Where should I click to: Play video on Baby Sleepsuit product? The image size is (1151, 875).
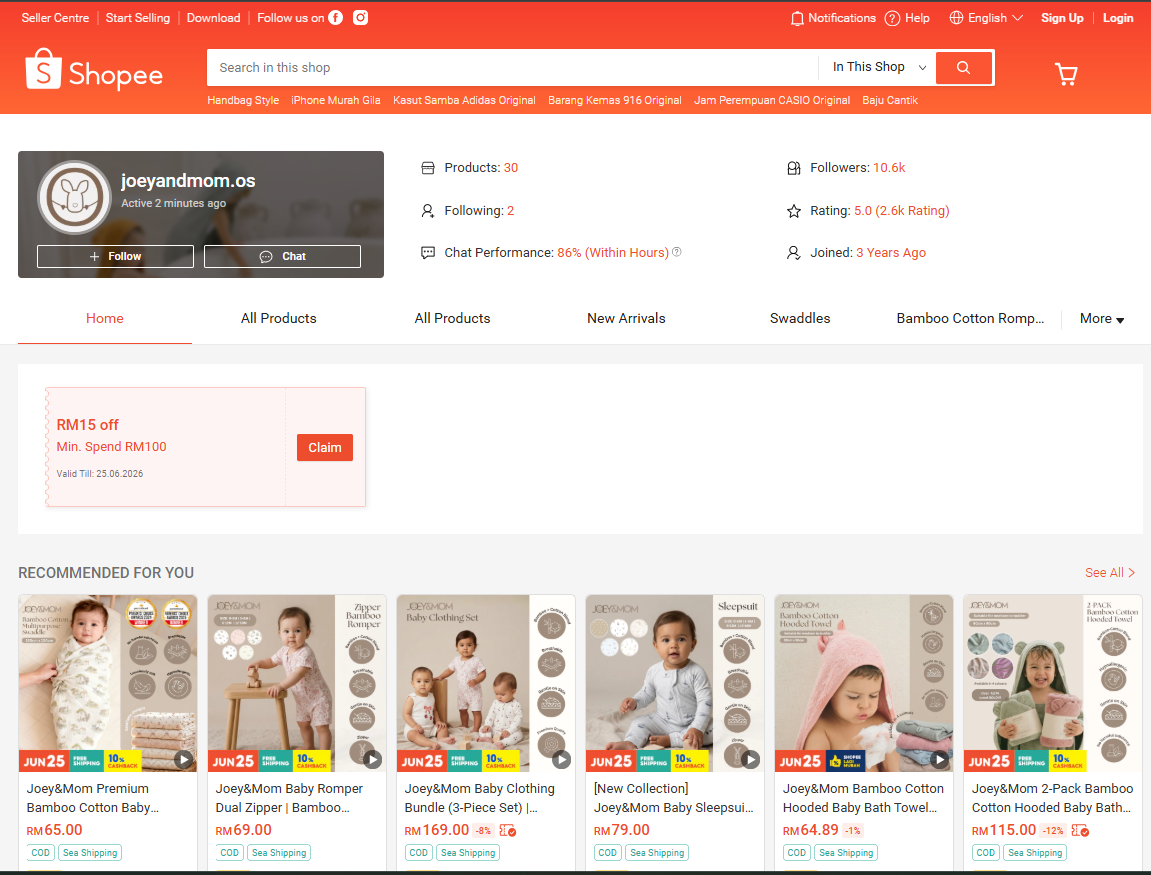750,759
